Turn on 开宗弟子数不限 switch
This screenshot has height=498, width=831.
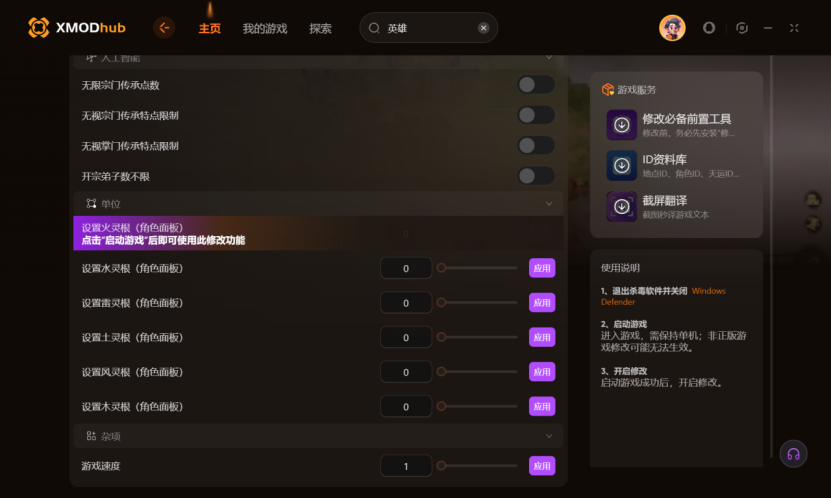pyautogui.click(x=536, y=176)
